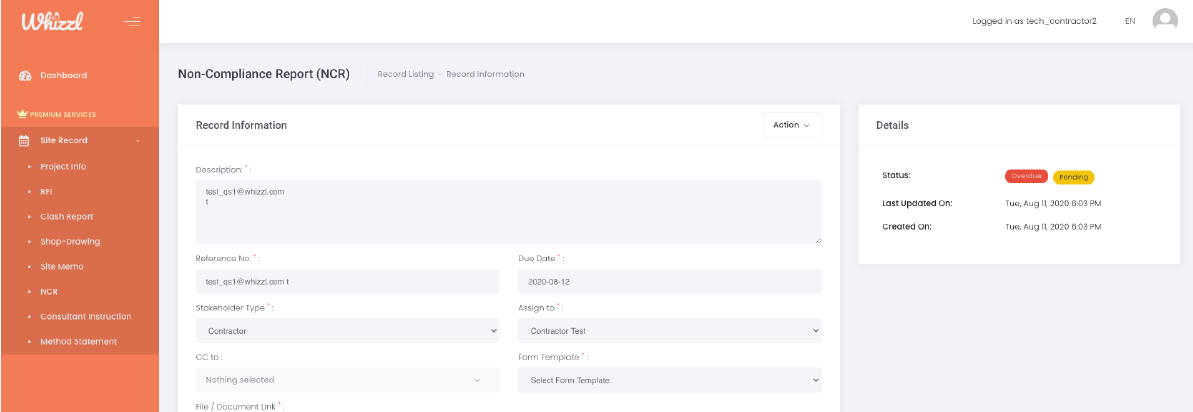This screenshot has height=412, width=1193.
Task: Go to Shop-Drawing in sidebar
Action: 70,241
